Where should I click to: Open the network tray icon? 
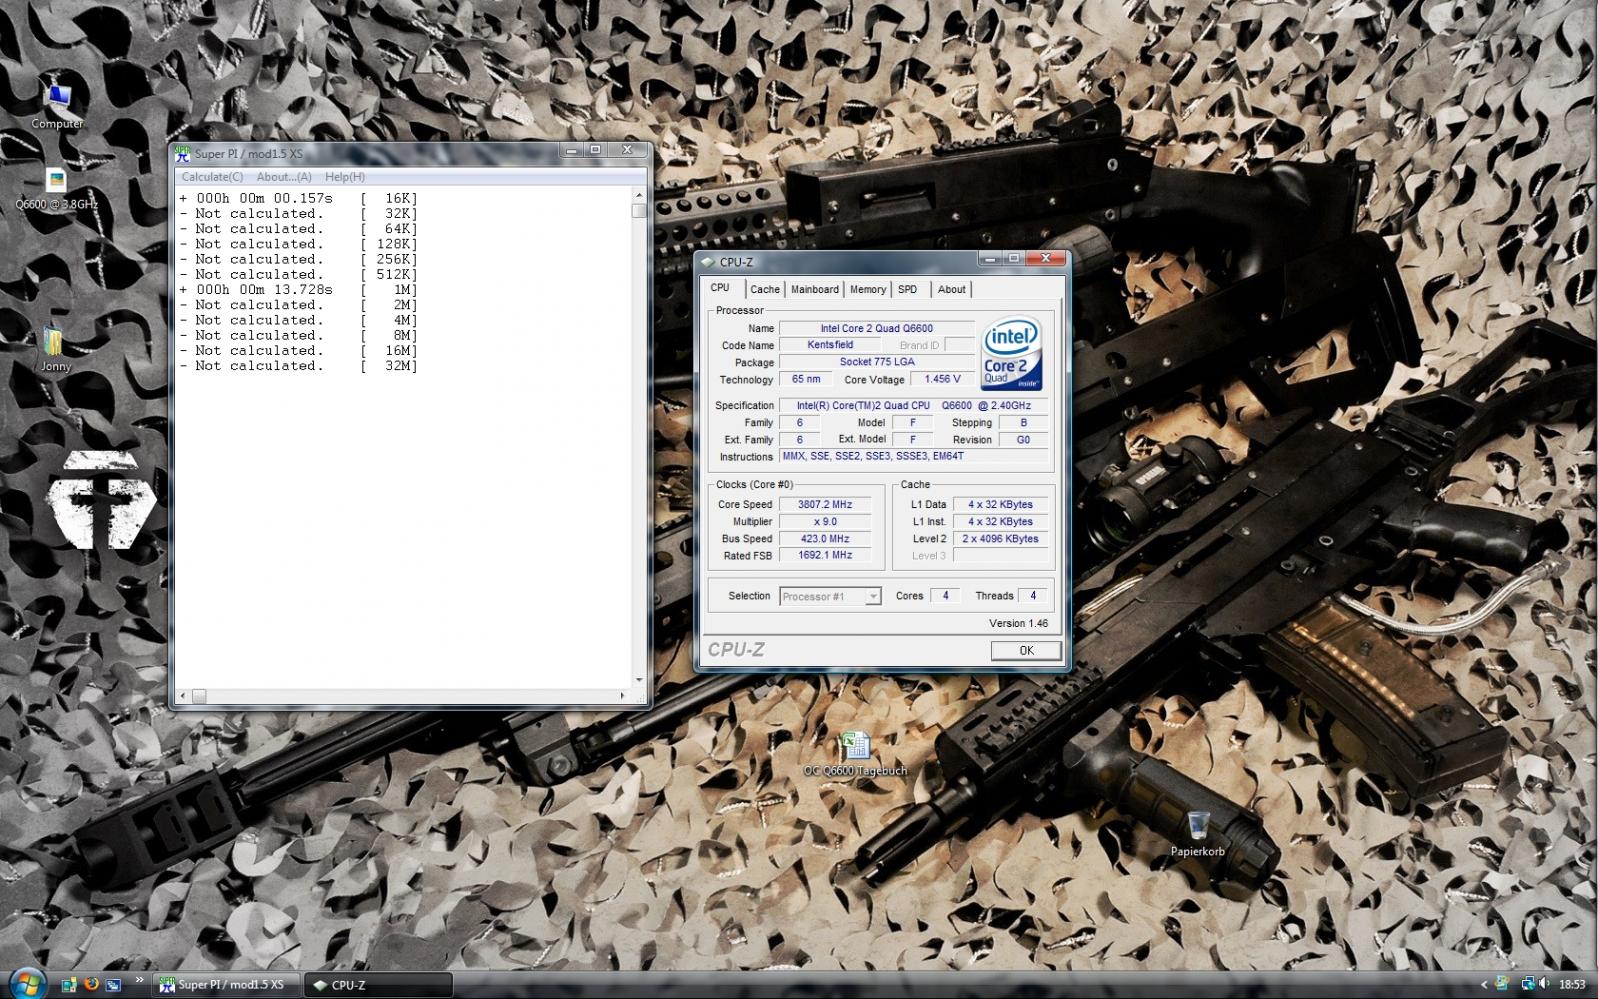[x=1527, y=984]
